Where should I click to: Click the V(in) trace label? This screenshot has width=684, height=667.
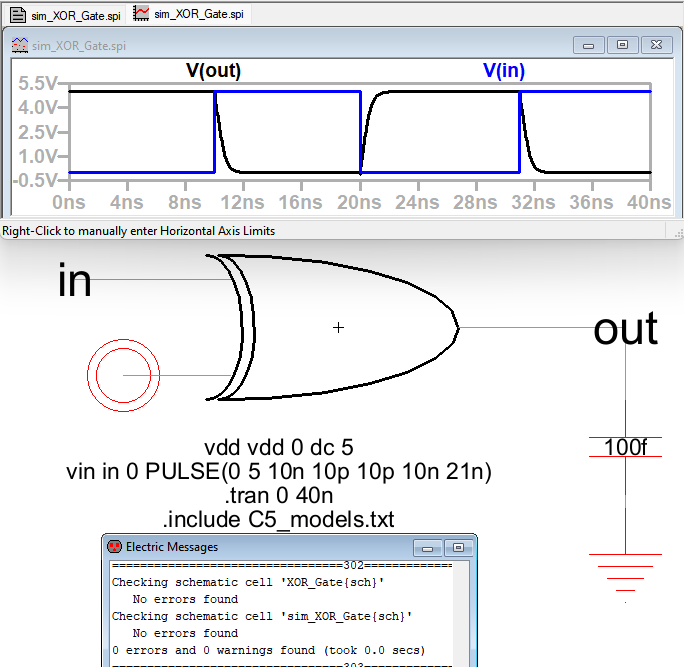(x=504, y=71)
